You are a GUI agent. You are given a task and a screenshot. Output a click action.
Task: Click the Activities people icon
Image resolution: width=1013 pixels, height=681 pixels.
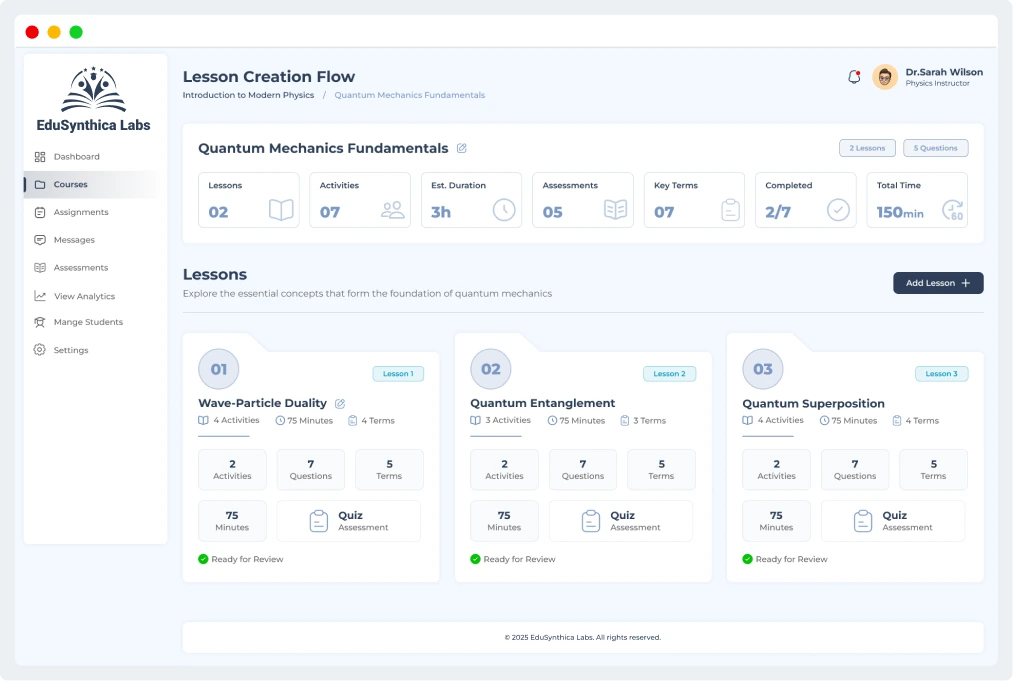click(392, 210)
